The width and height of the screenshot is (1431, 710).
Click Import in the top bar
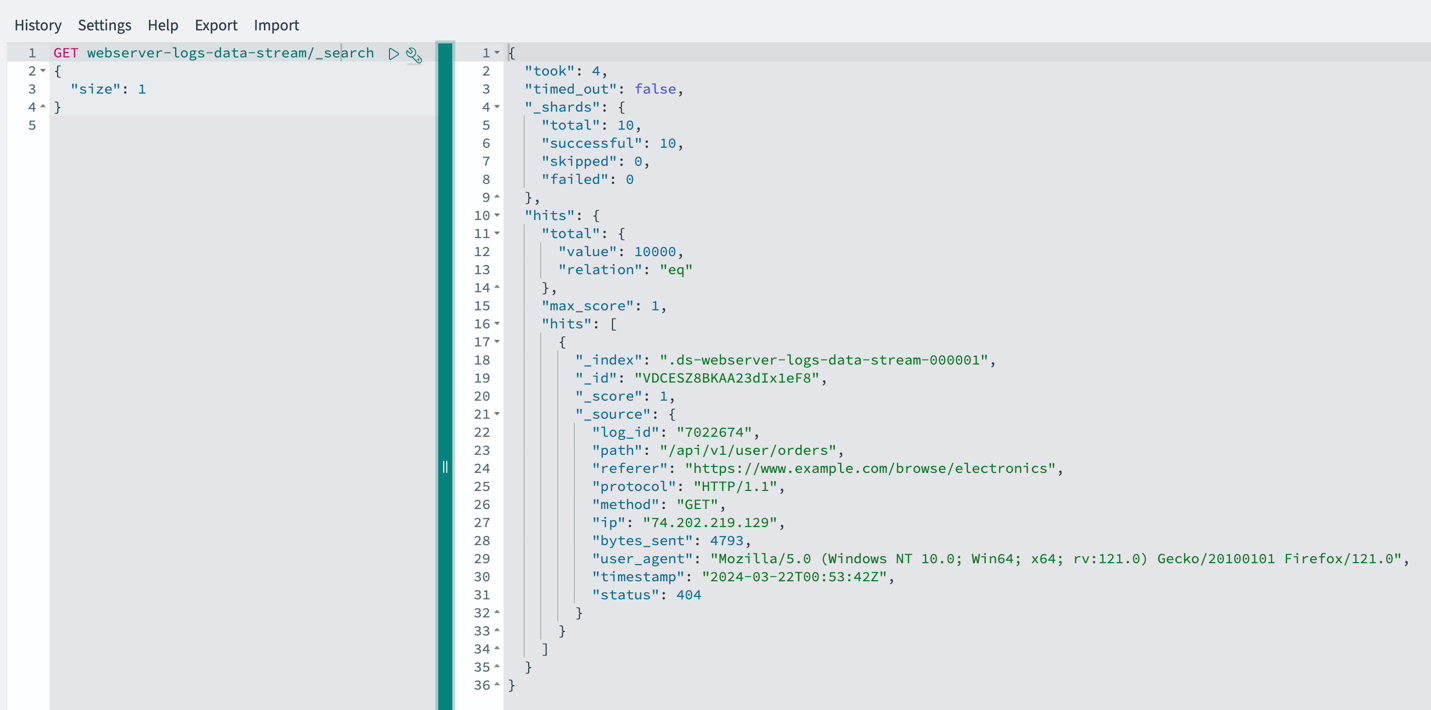coord(276,25)
